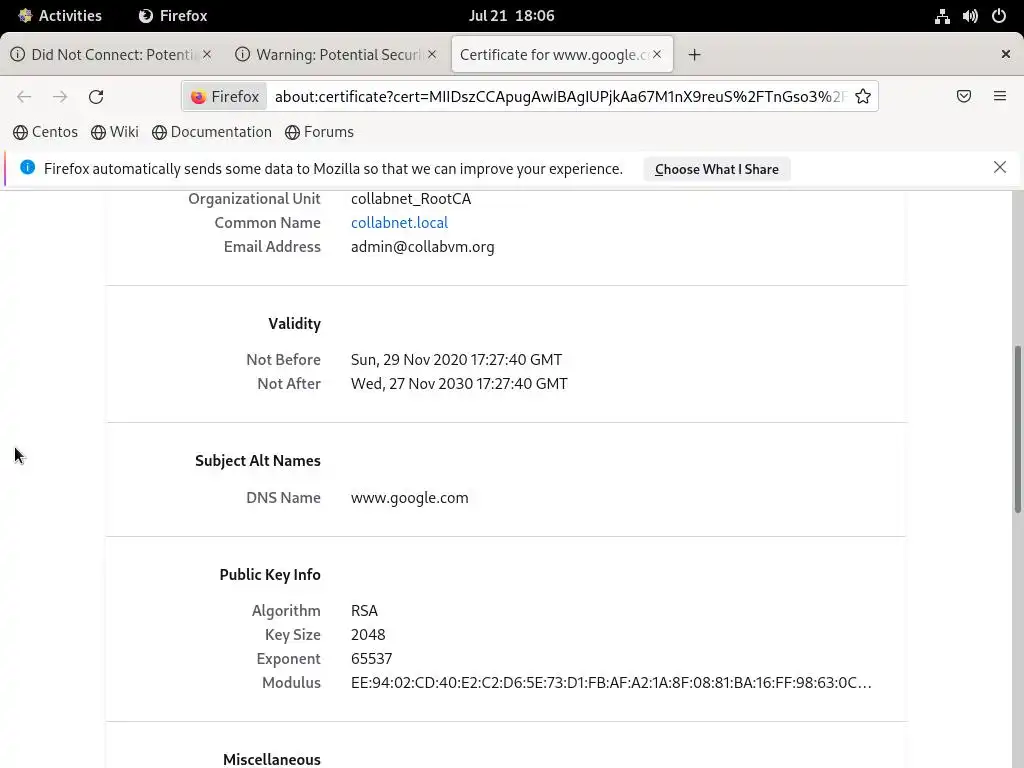
Task: Bookmark this page with the star icon
Action: pos(863,97)
